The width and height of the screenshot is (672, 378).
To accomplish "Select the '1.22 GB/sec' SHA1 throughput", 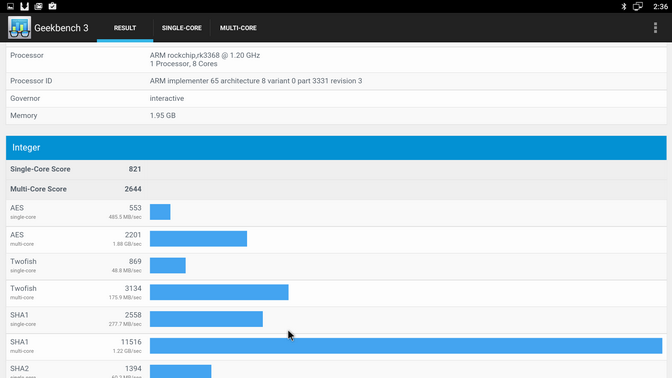I will pos(127,351).
